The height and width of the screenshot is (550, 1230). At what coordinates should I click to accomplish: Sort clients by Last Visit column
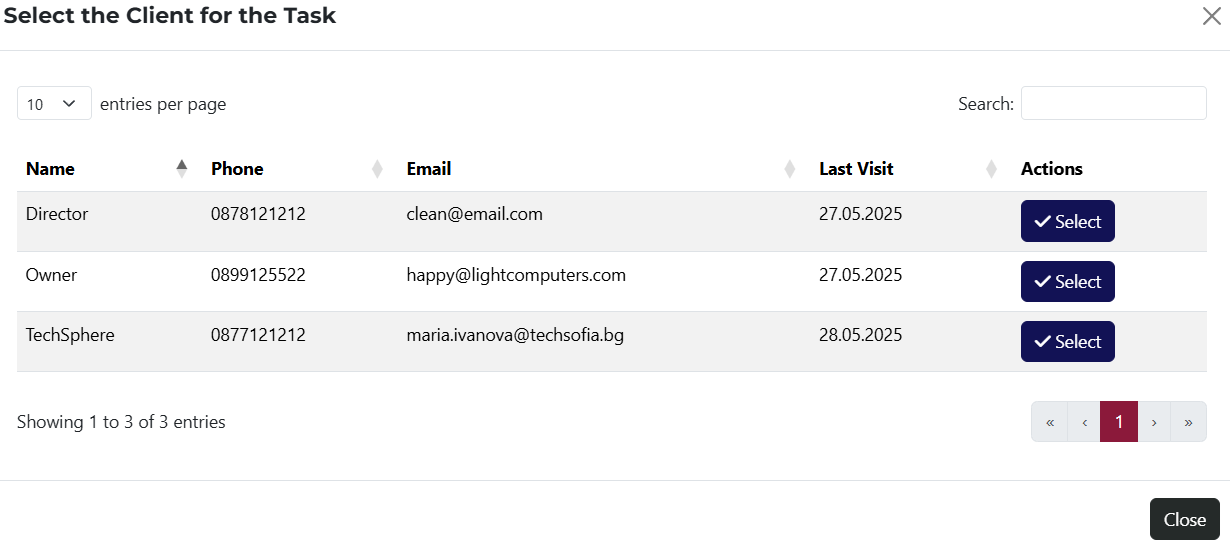point(856,169)
